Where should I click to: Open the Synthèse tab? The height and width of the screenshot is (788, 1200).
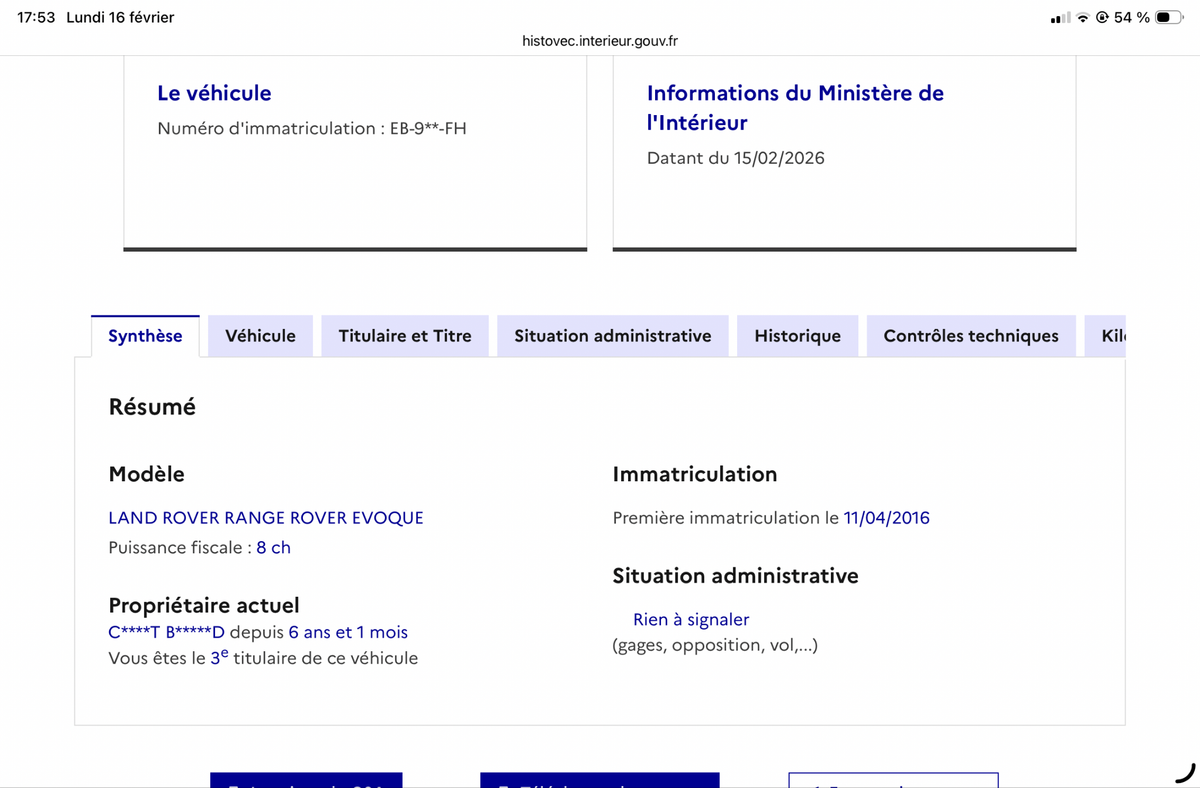[145, 336]
